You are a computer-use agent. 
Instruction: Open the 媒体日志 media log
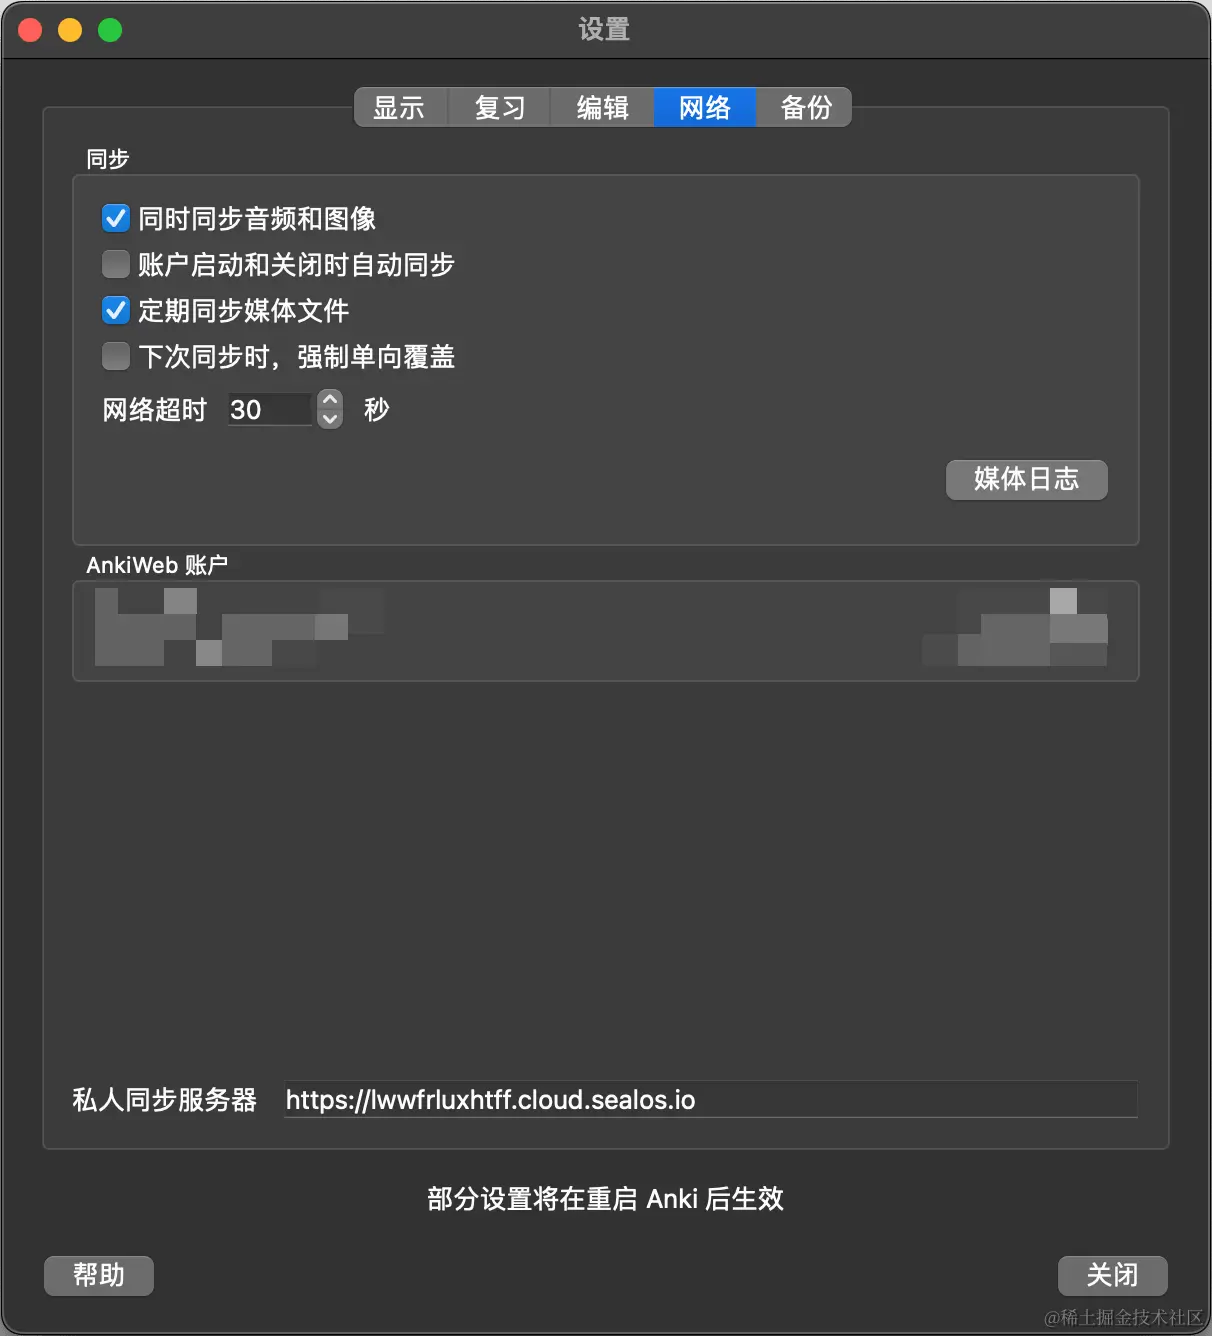pos(1026,479)
